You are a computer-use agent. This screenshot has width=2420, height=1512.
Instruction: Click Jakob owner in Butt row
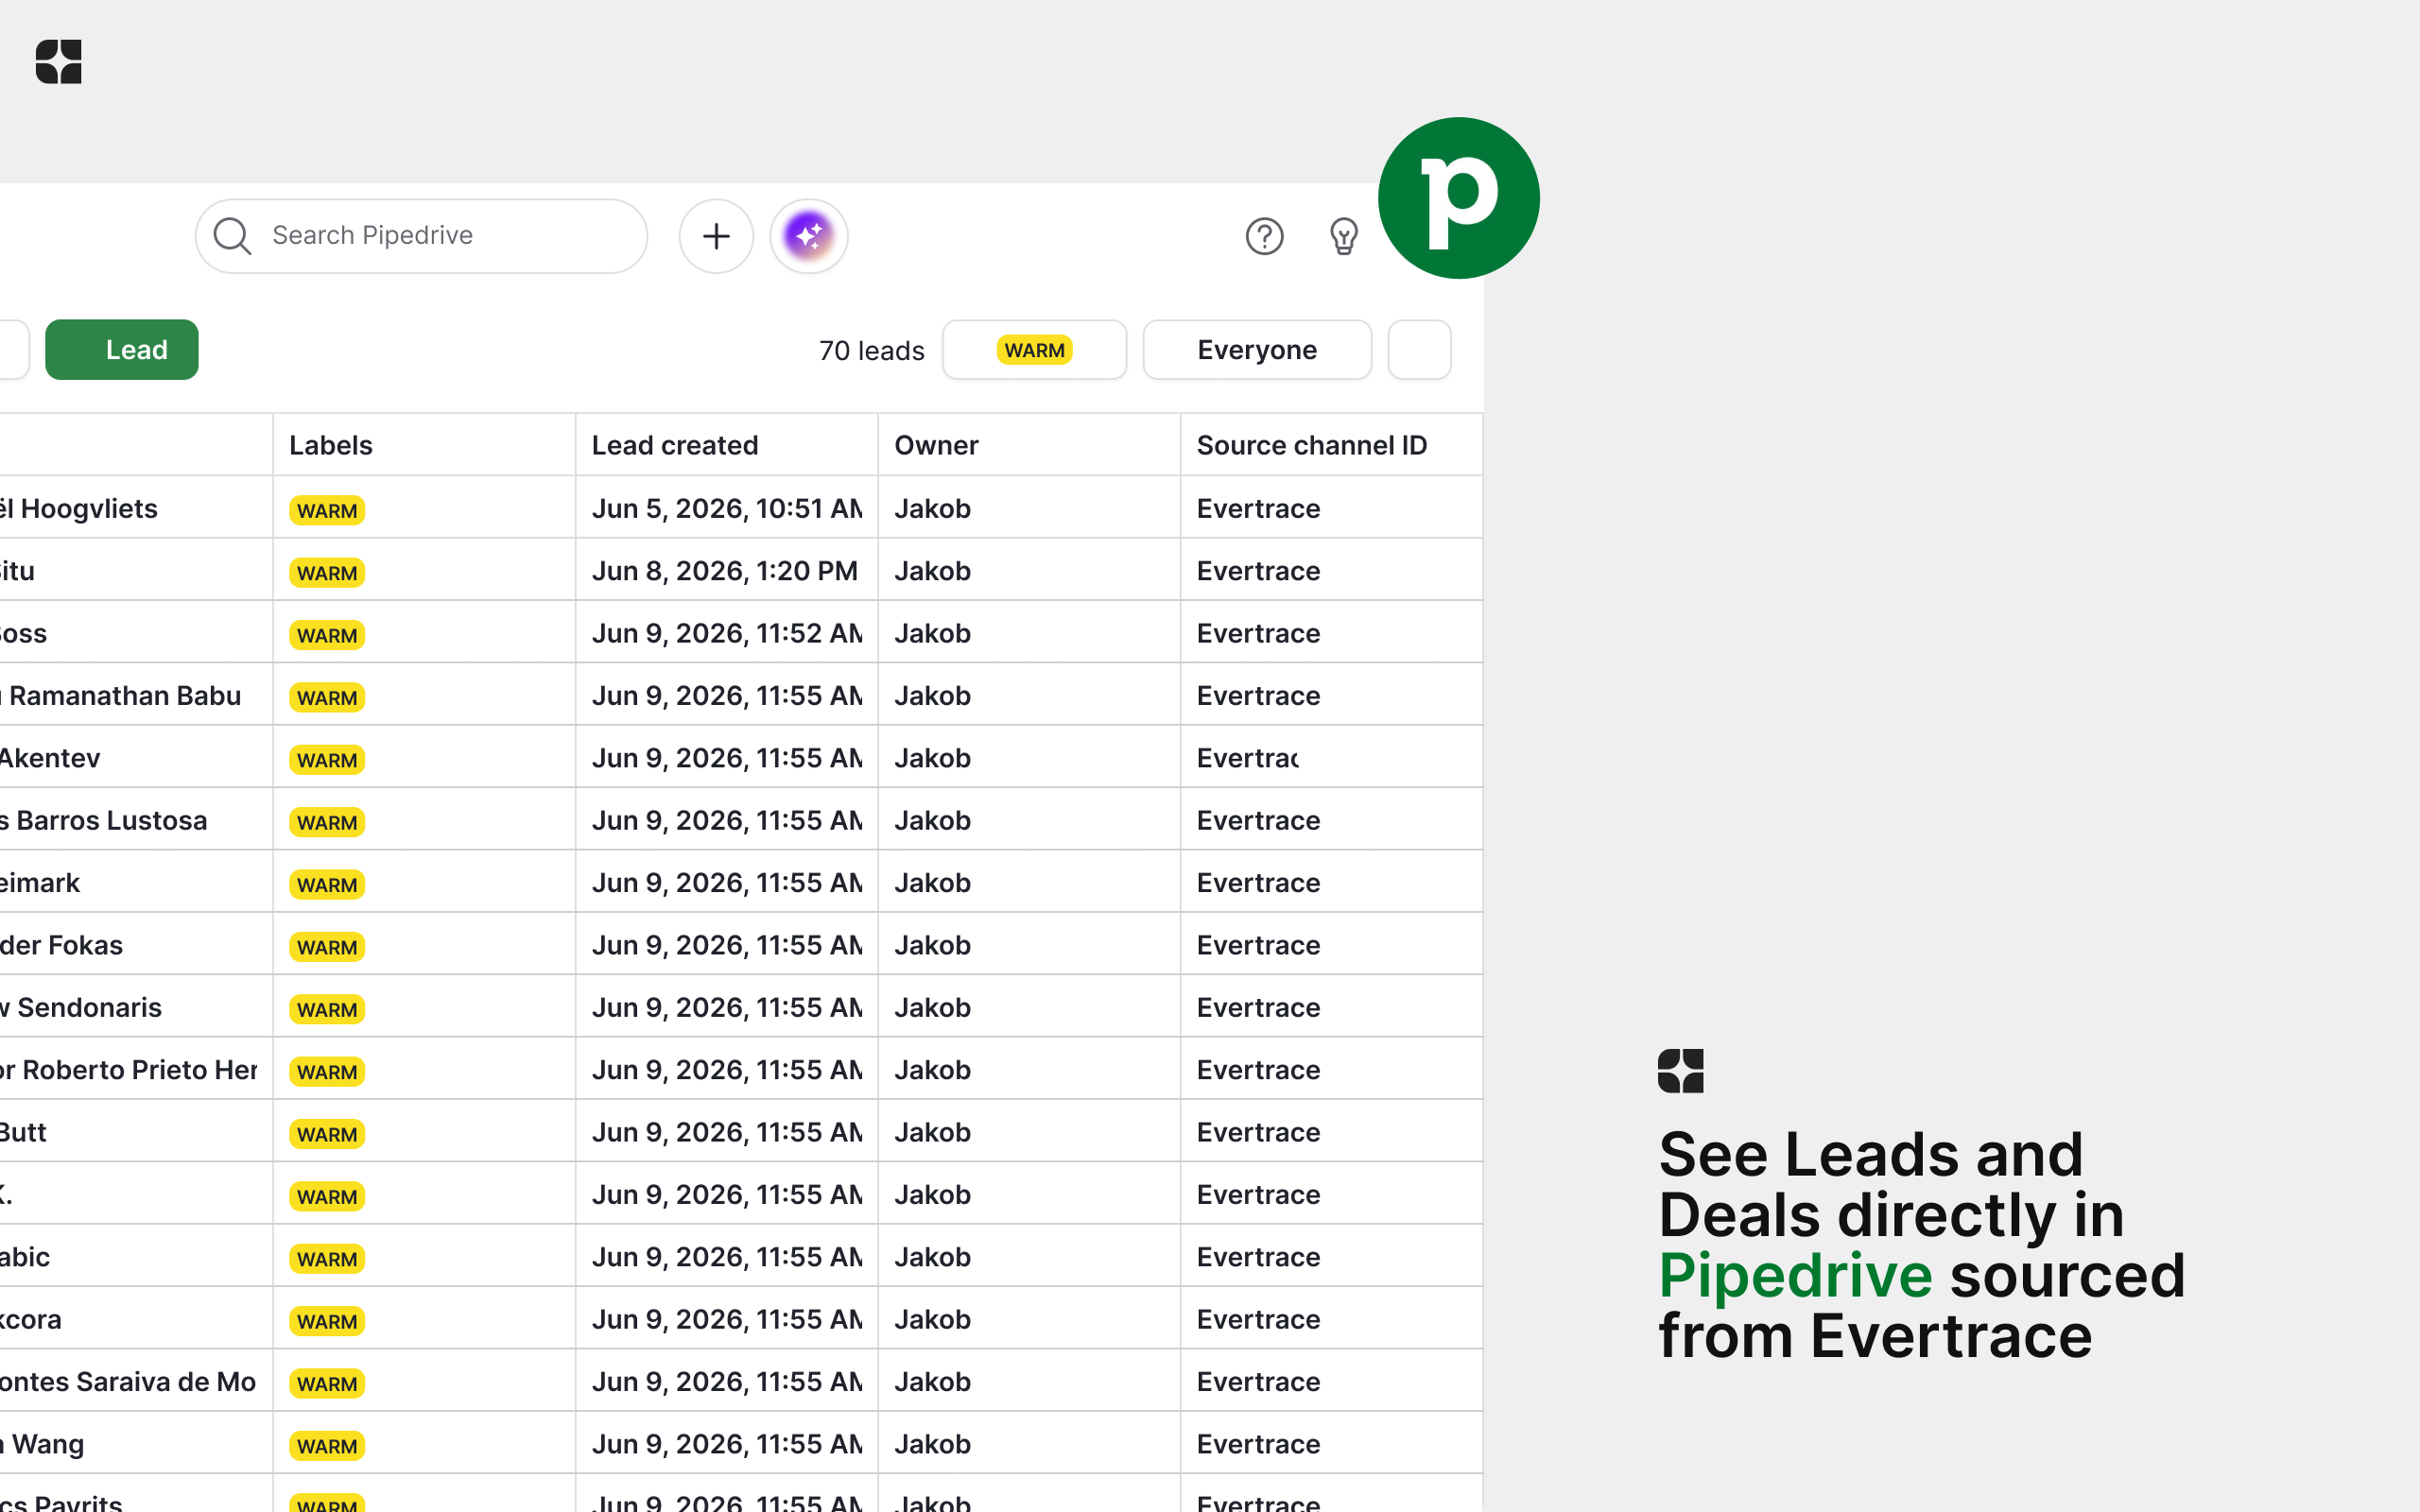point(932,1132)
